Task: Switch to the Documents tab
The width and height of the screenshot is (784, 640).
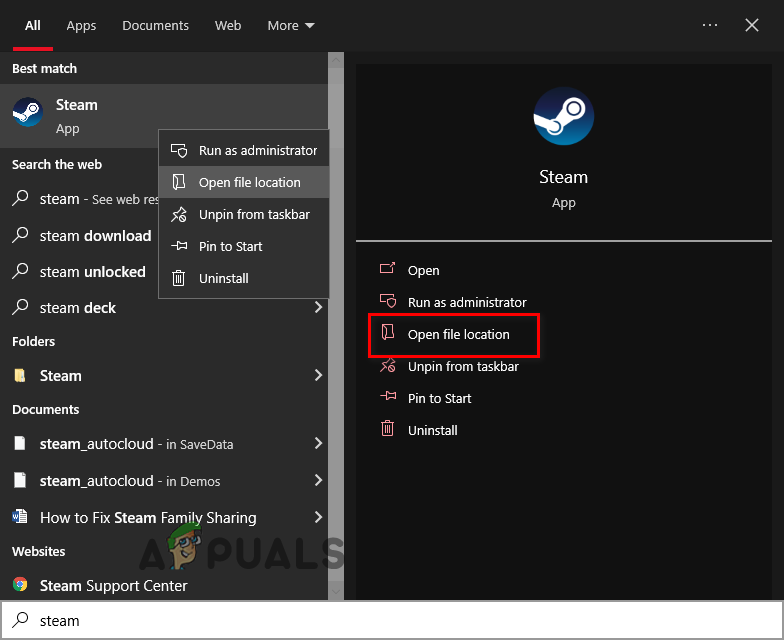Action: pyautogui.click(x=156, y=26)
